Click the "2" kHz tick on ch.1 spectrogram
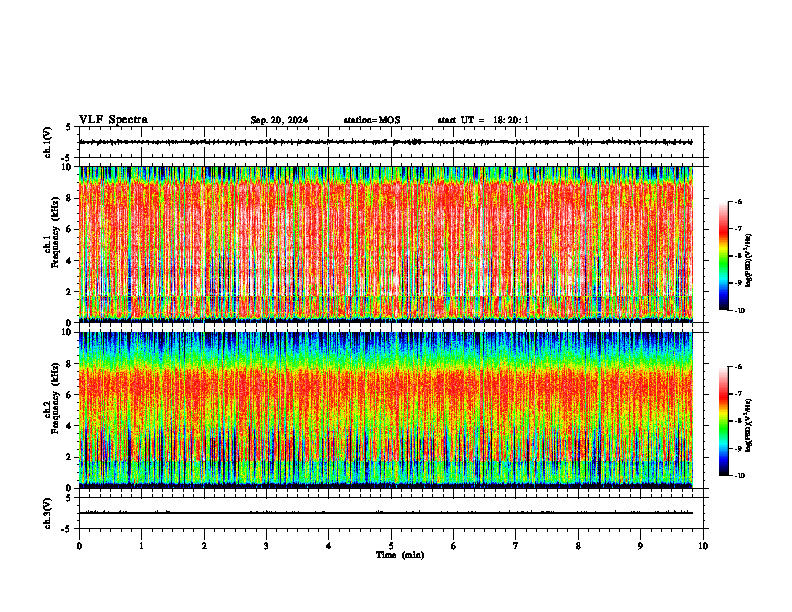The image size is (792, 612). pos(70,292)
